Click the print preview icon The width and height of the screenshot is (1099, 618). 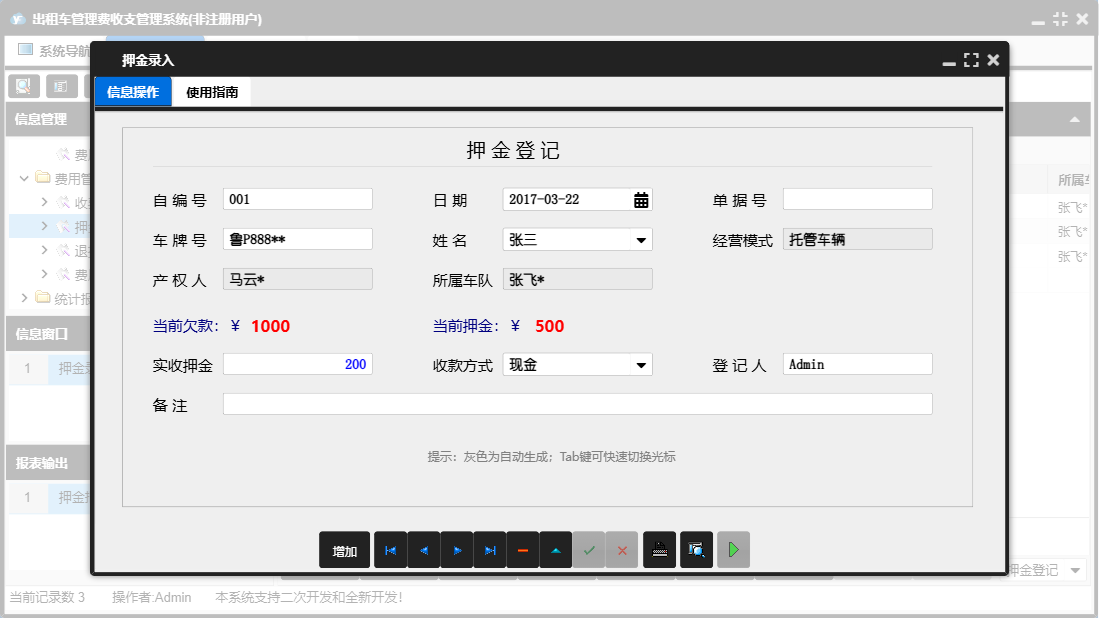click(696, 549)
